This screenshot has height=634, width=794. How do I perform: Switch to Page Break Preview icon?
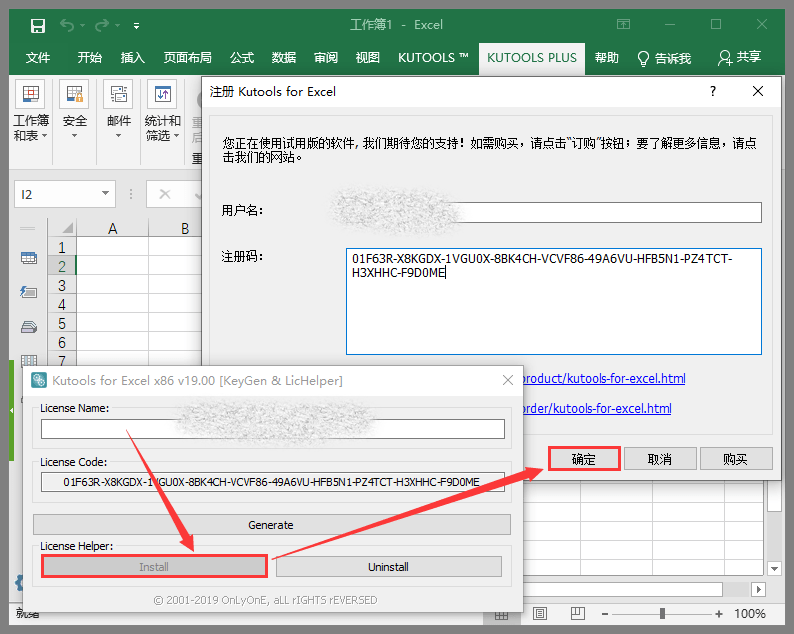point(577,614)
